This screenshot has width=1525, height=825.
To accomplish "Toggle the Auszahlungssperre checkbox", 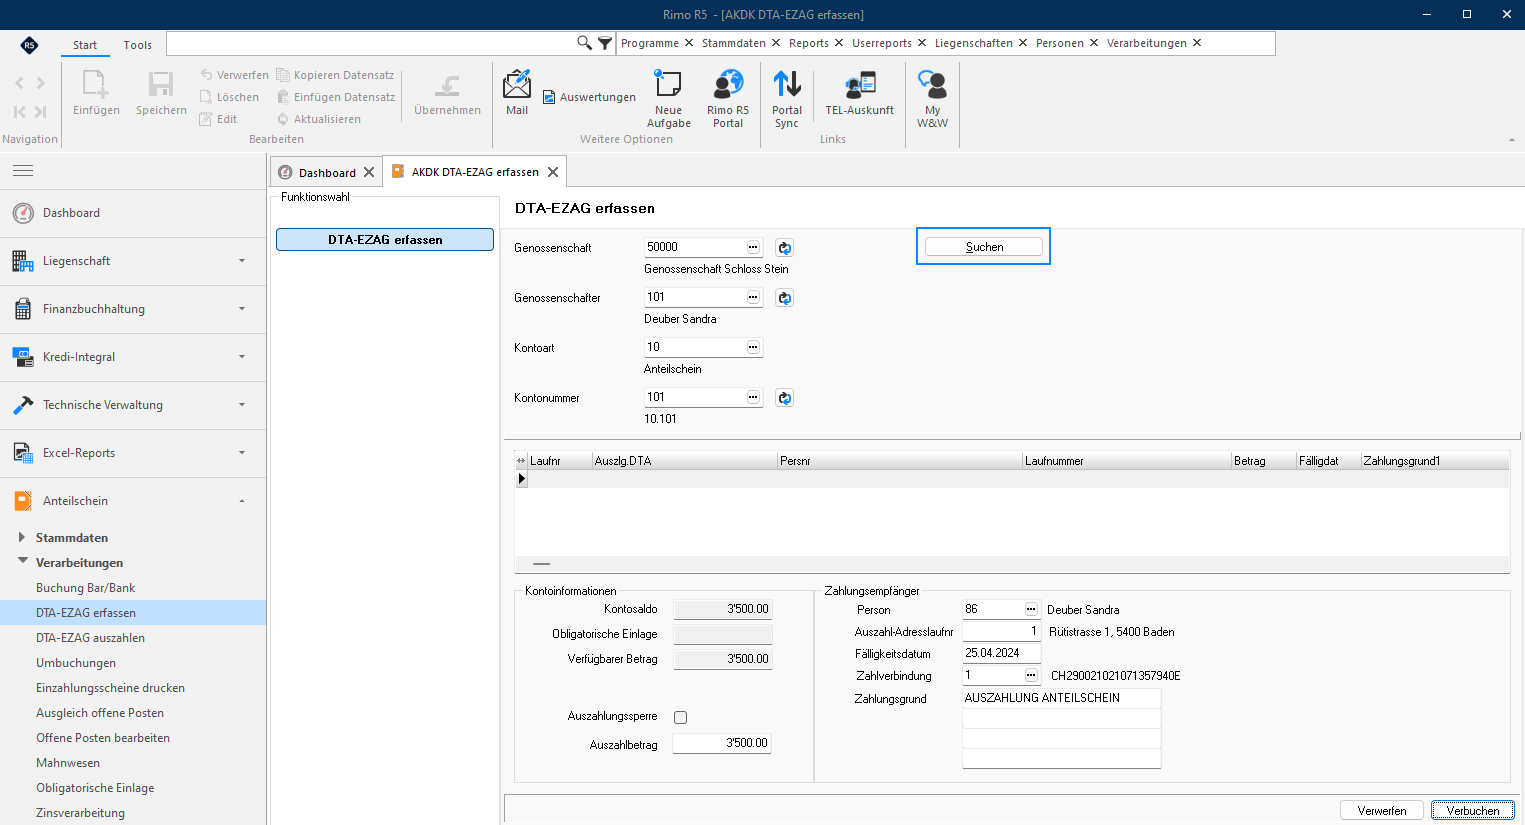I will pos(681,717).
